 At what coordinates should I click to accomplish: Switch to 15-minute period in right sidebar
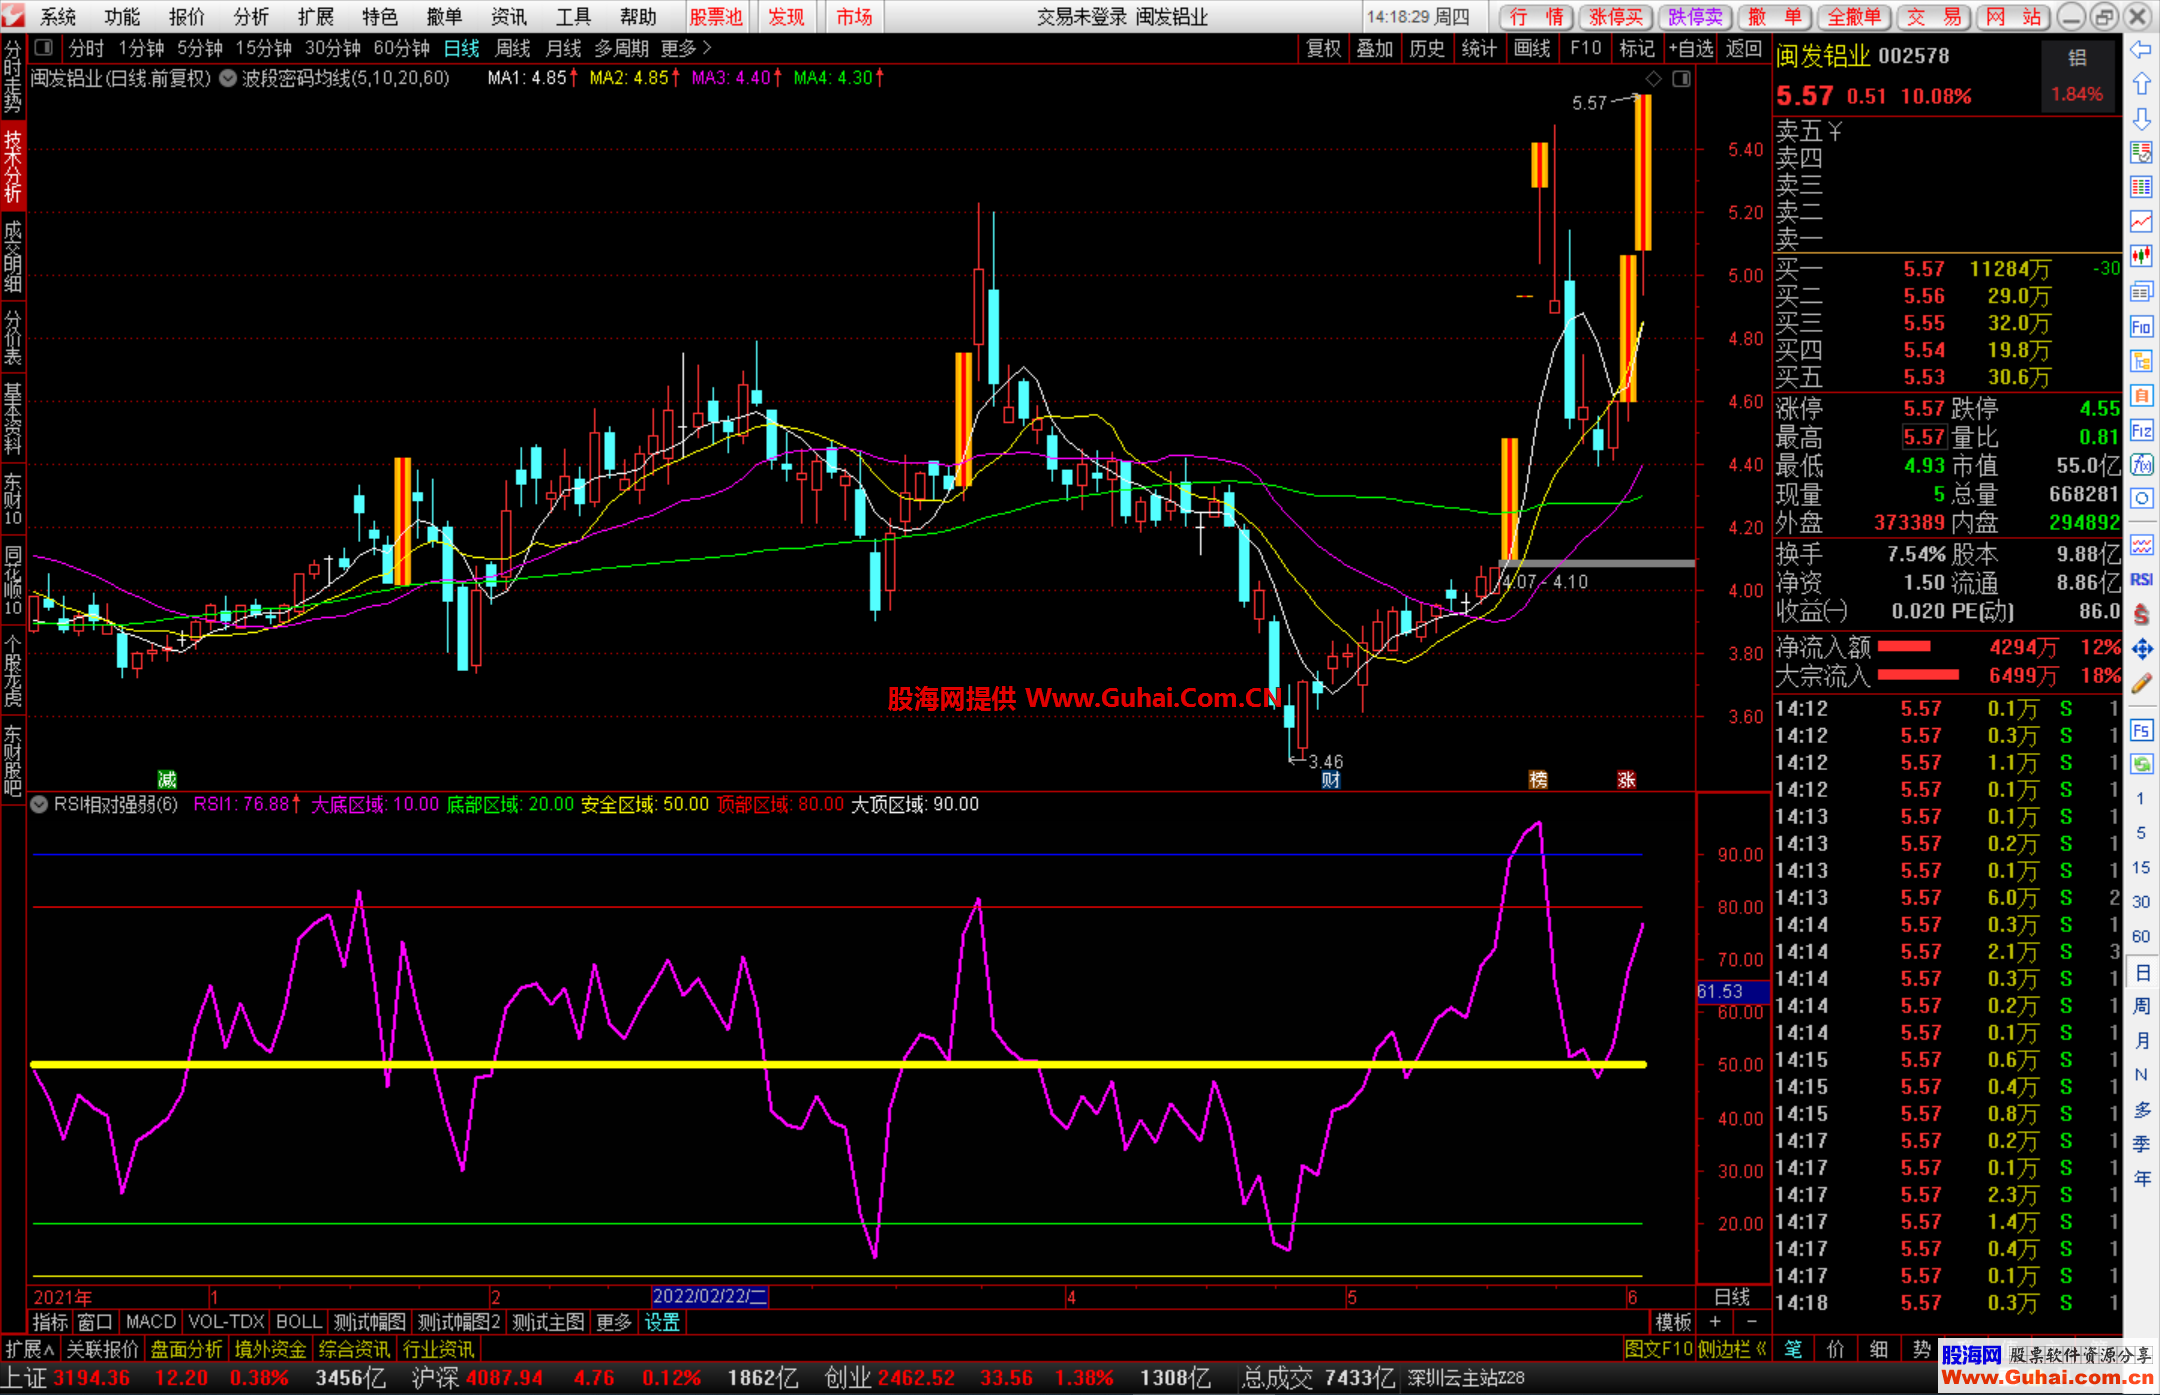tap(2140, 868)
